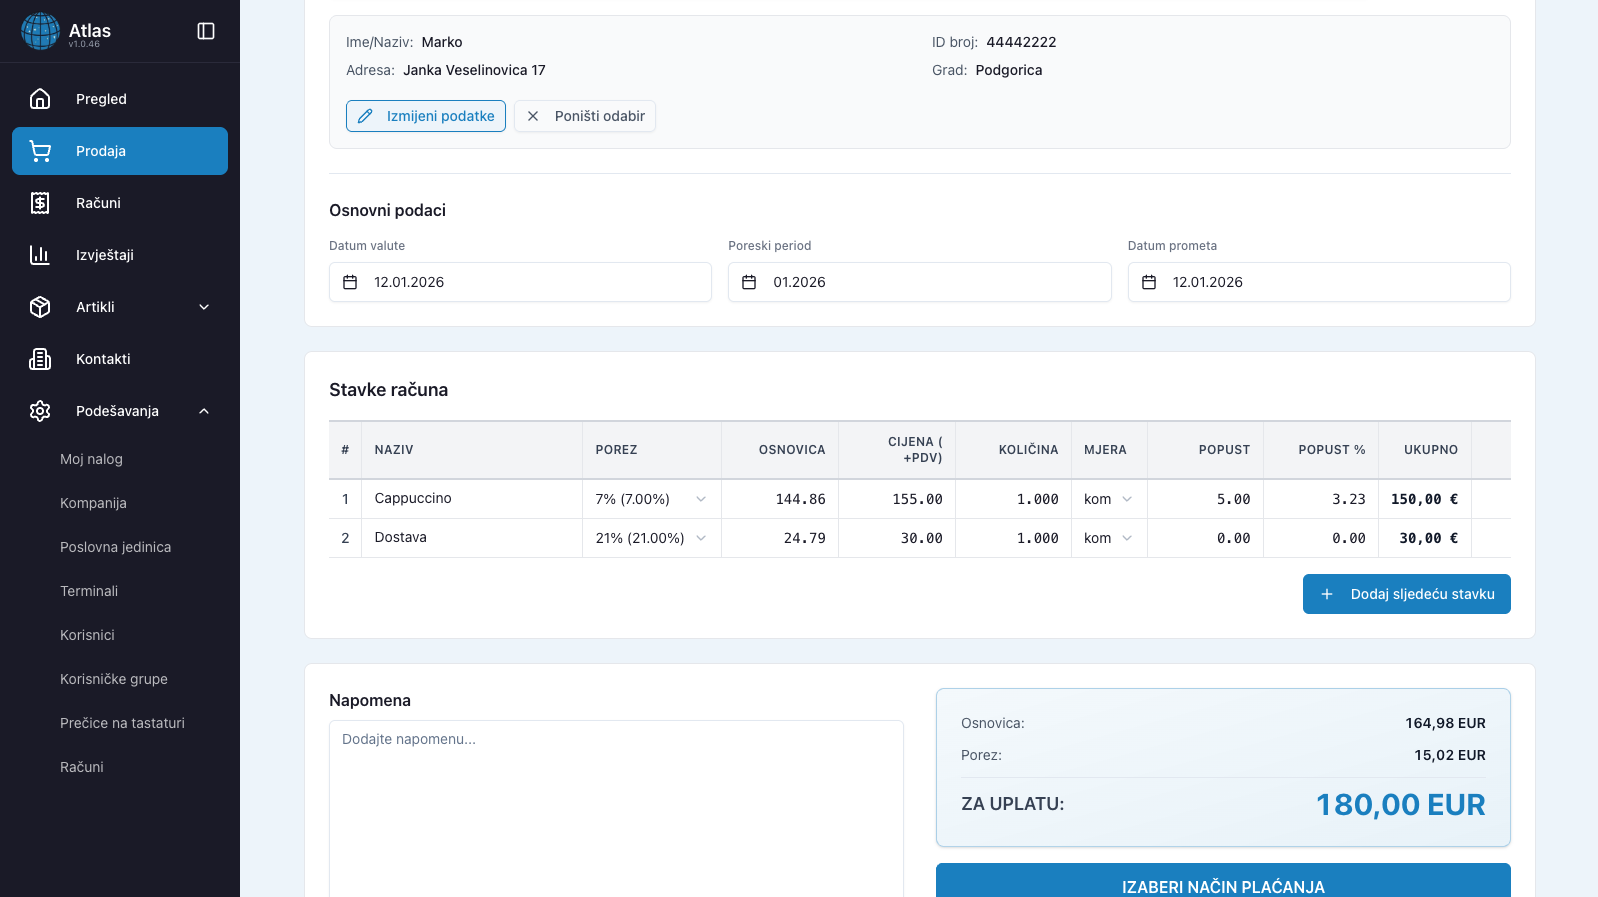Expand the Artikli submenu chevron
The height and width of the screenshot is (897, 1598).
pos(204,307)
